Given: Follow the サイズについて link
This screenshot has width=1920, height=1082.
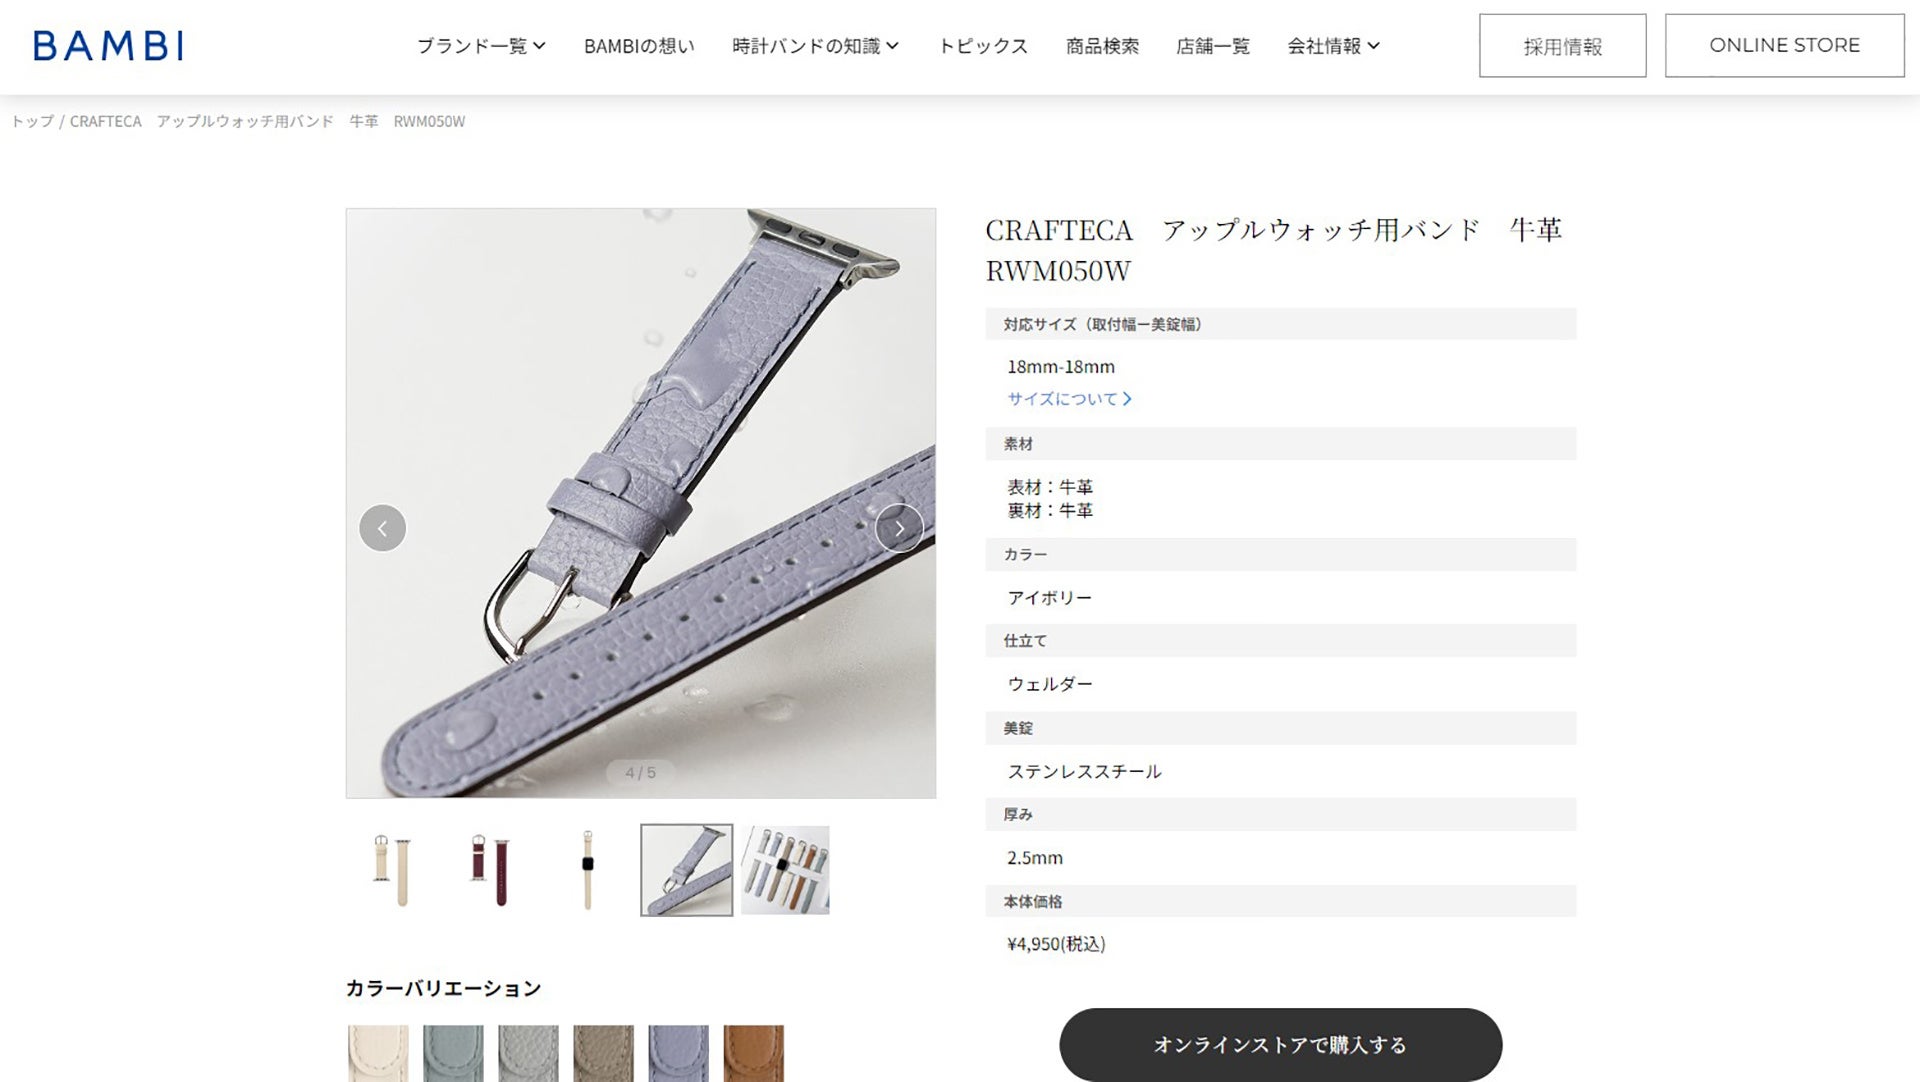Looking at the screenshot, I should click(x=1069, y=398).
